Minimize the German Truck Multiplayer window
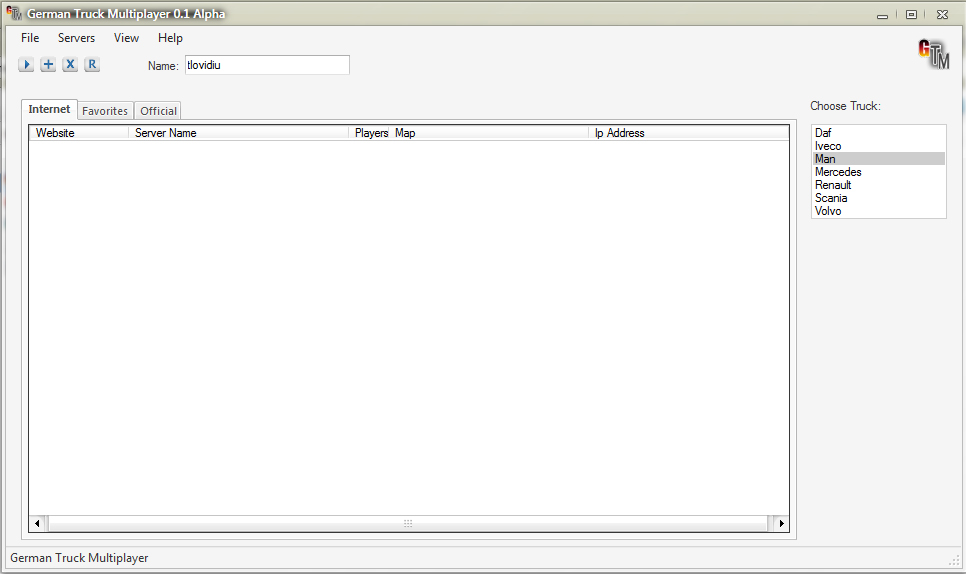Image resolution: width=966 pixels, height=574 pixels. click(x=882, y=15)
